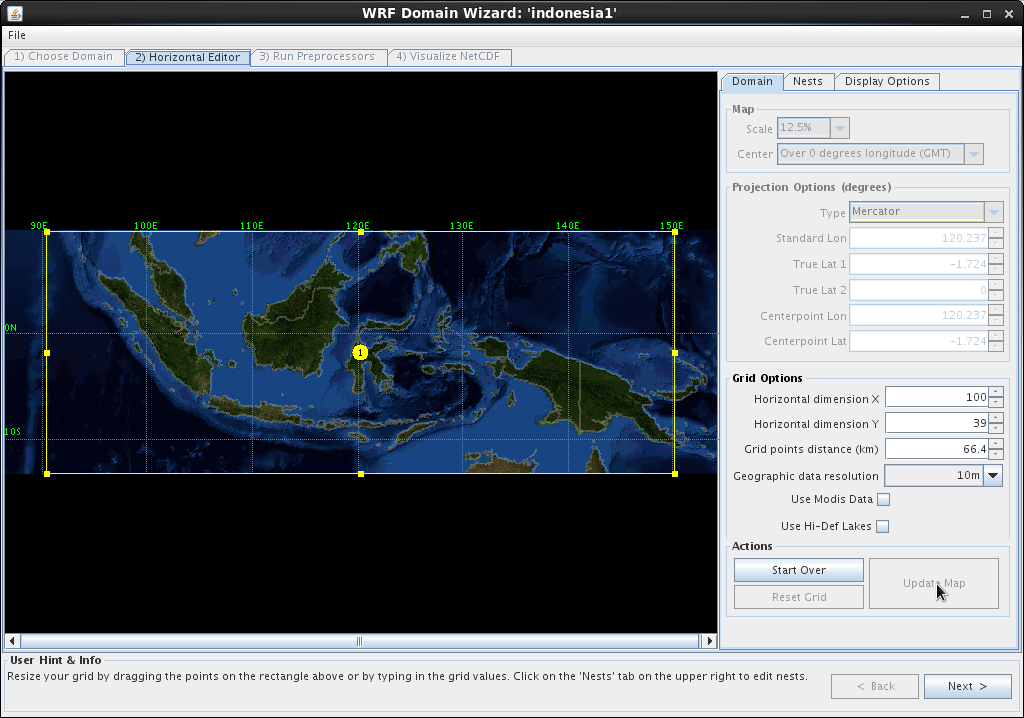Close the WRF Domain Wizard window
Screen dimensions: 1024x718
coord(1009,14)
